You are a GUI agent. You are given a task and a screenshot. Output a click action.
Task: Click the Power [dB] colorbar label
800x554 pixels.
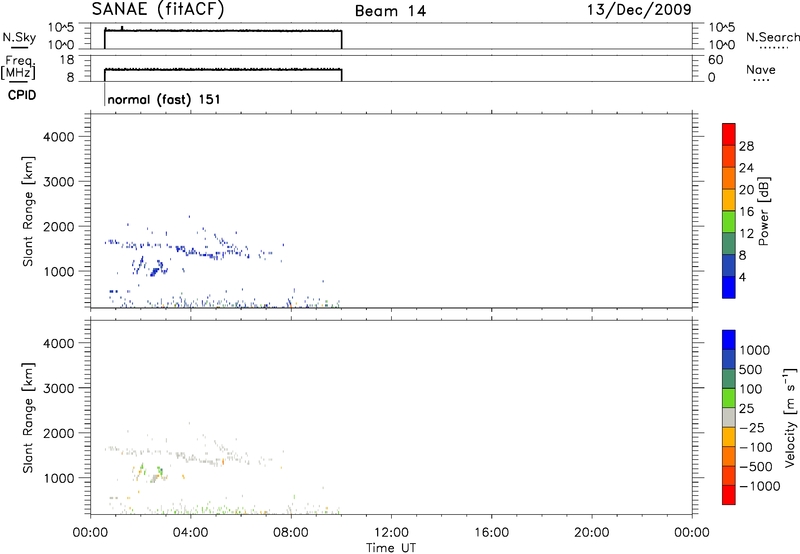coord(763,211)
